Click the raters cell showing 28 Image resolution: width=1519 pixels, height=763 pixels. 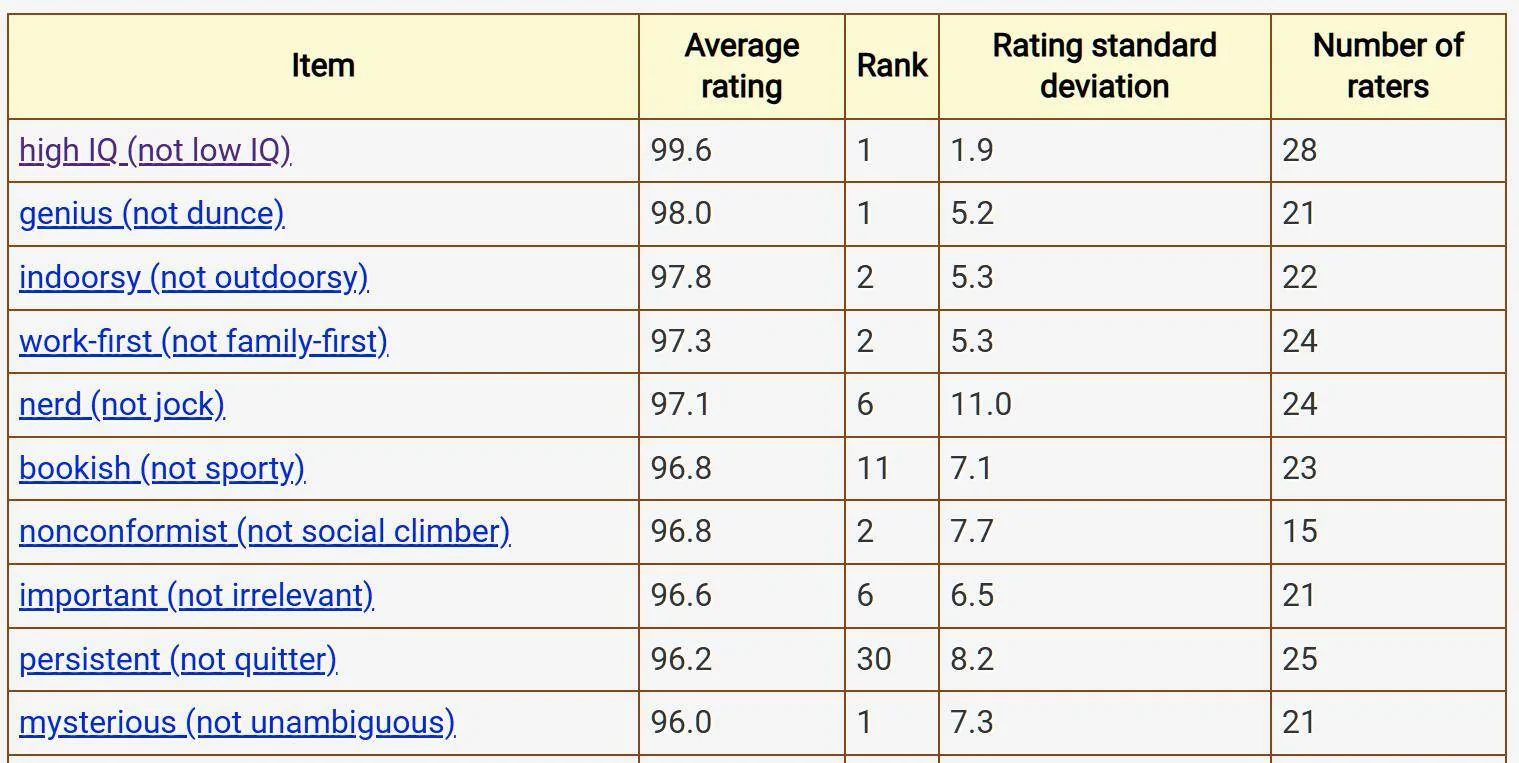pos(1388,151)
